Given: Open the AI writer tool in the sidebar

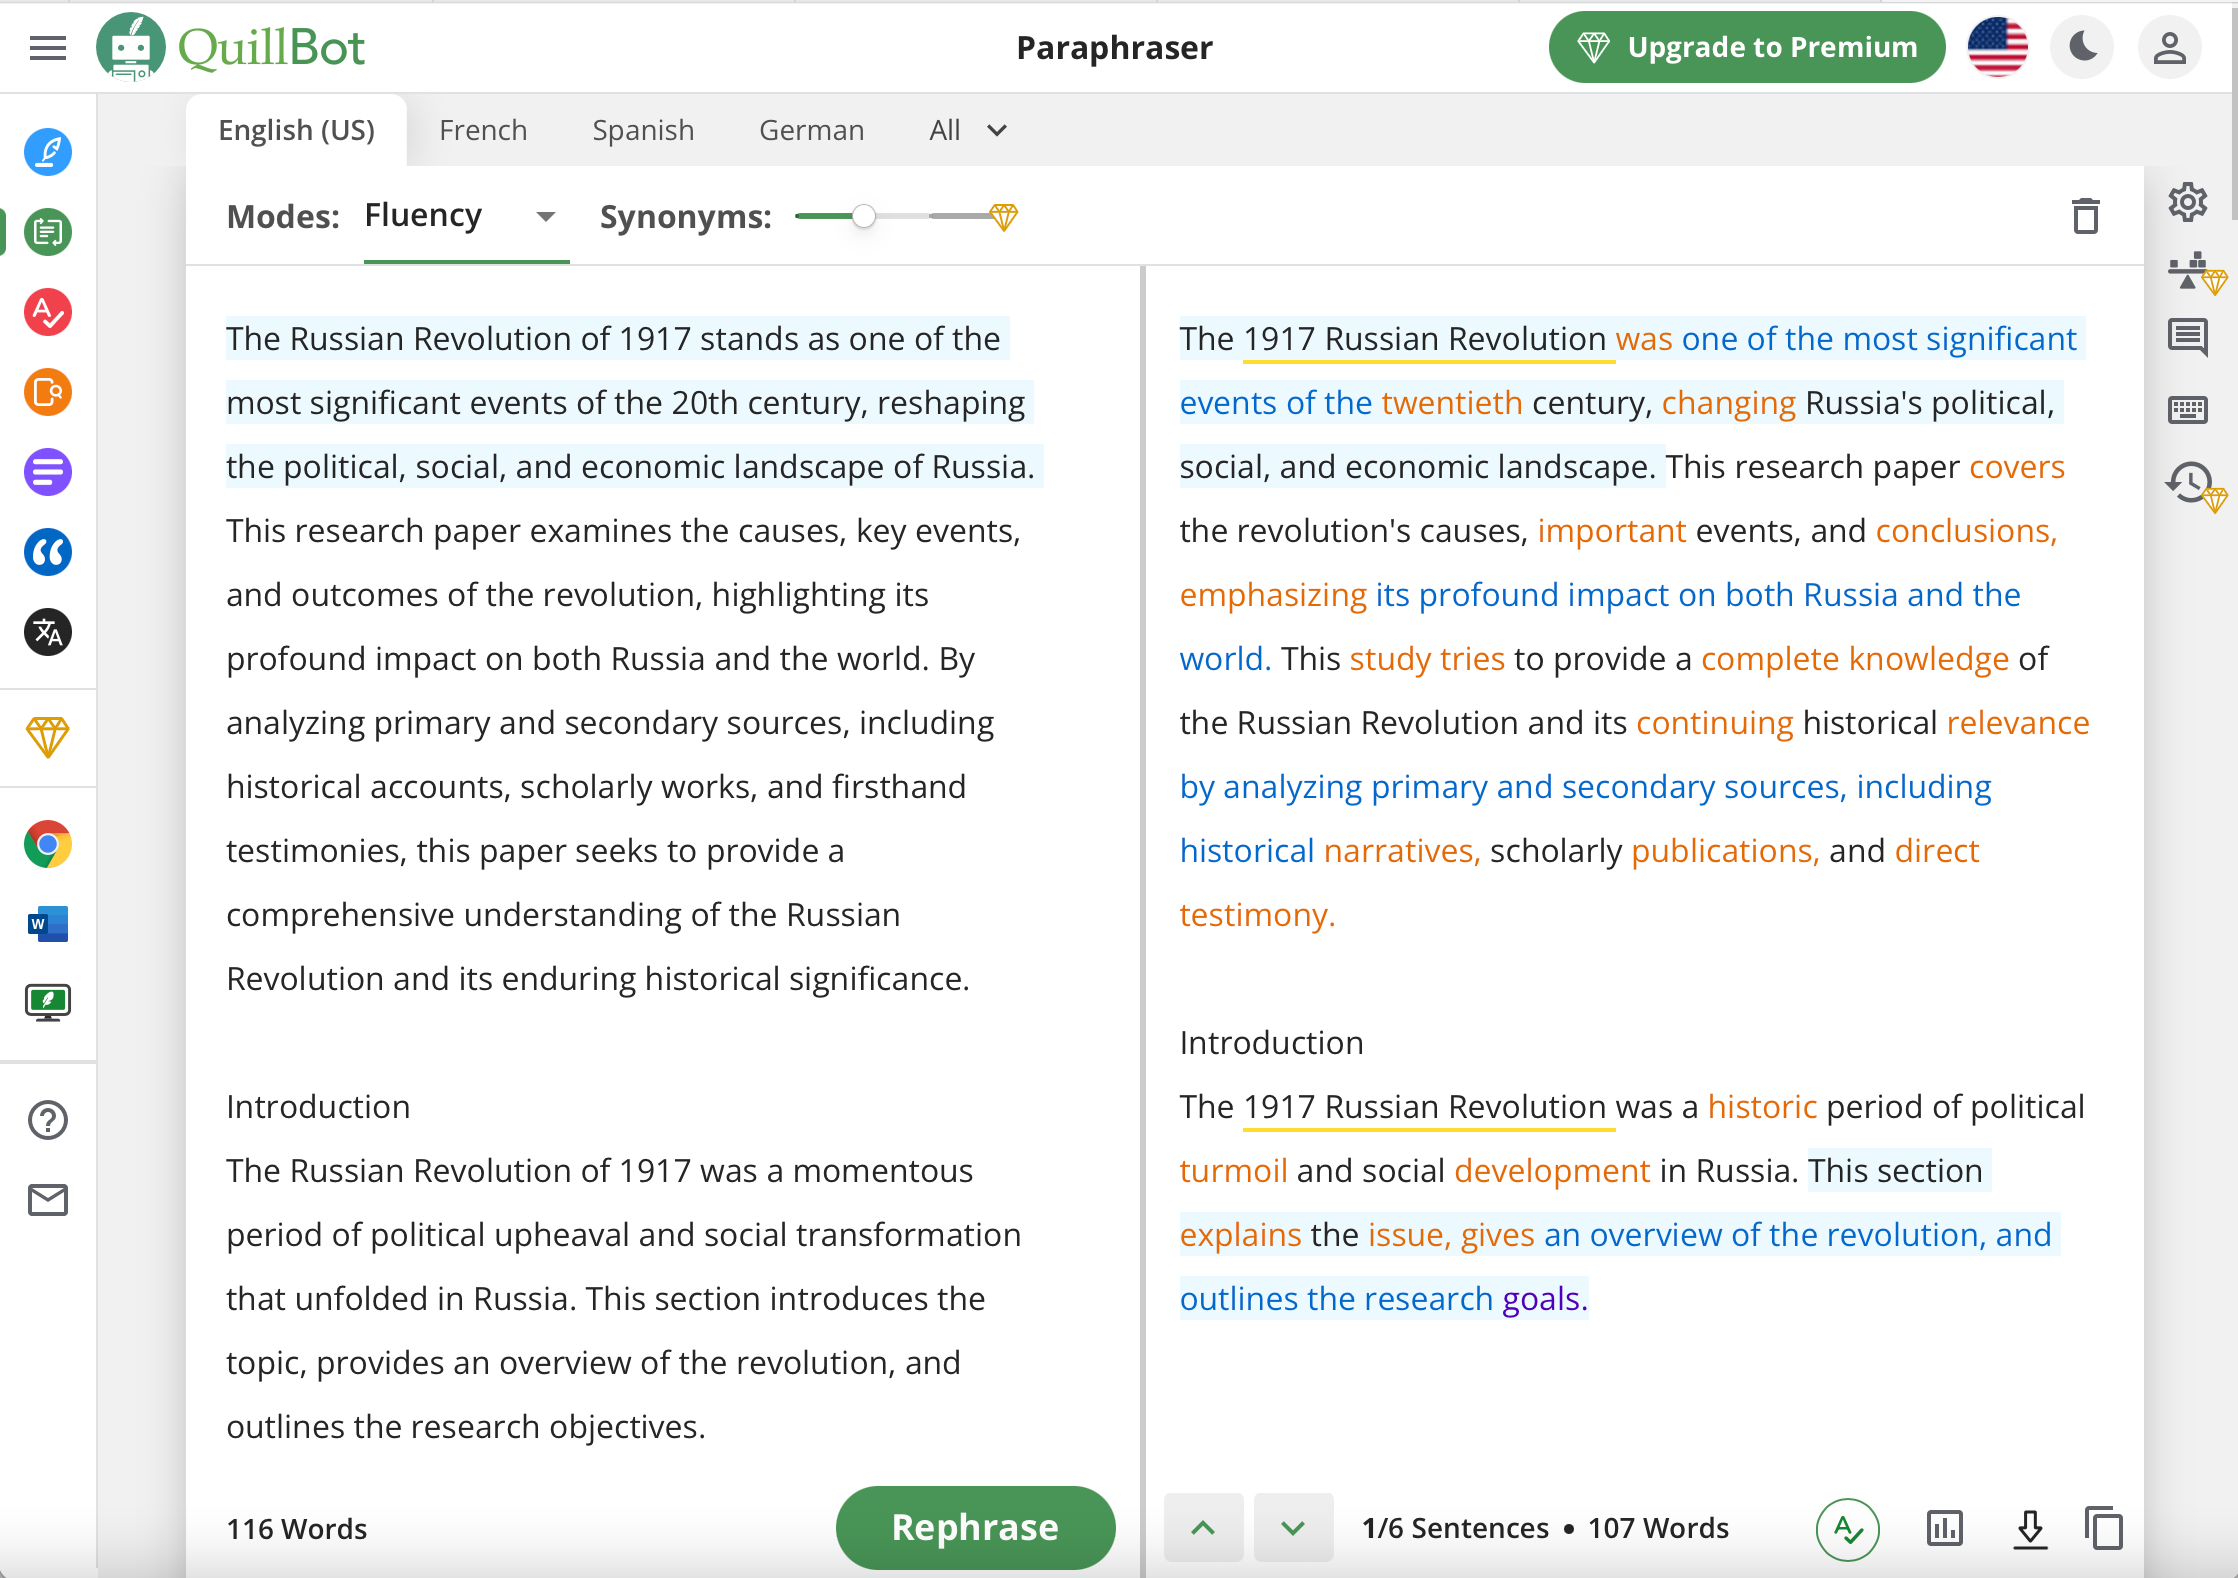Looking at the screenshot, I should coord(48,152).
